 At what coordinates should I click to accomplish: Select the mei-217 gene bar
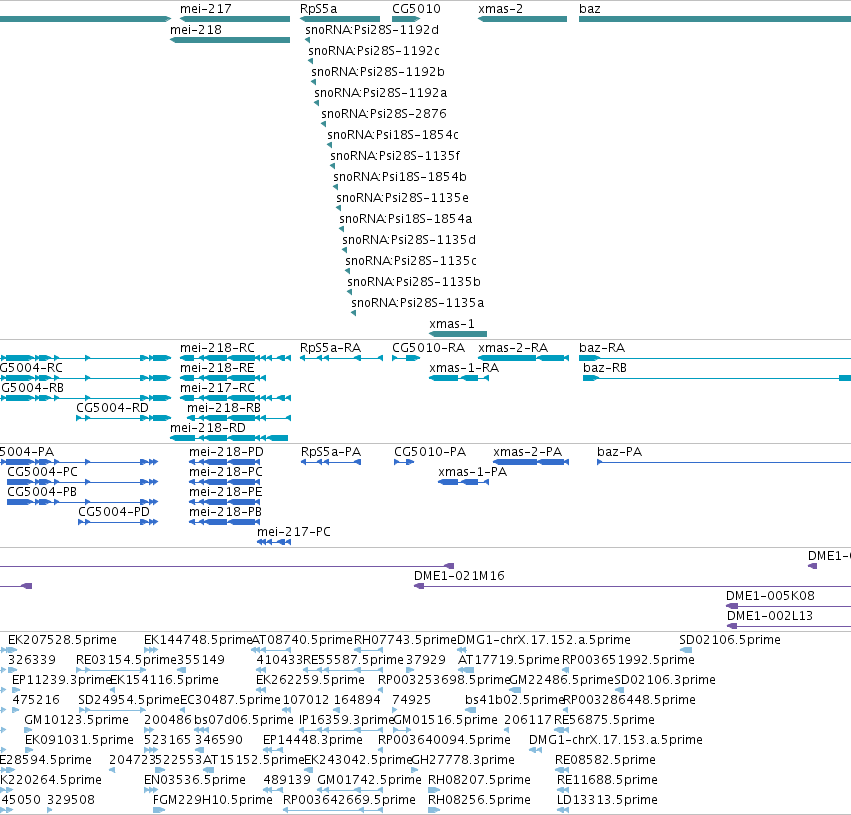235,19
